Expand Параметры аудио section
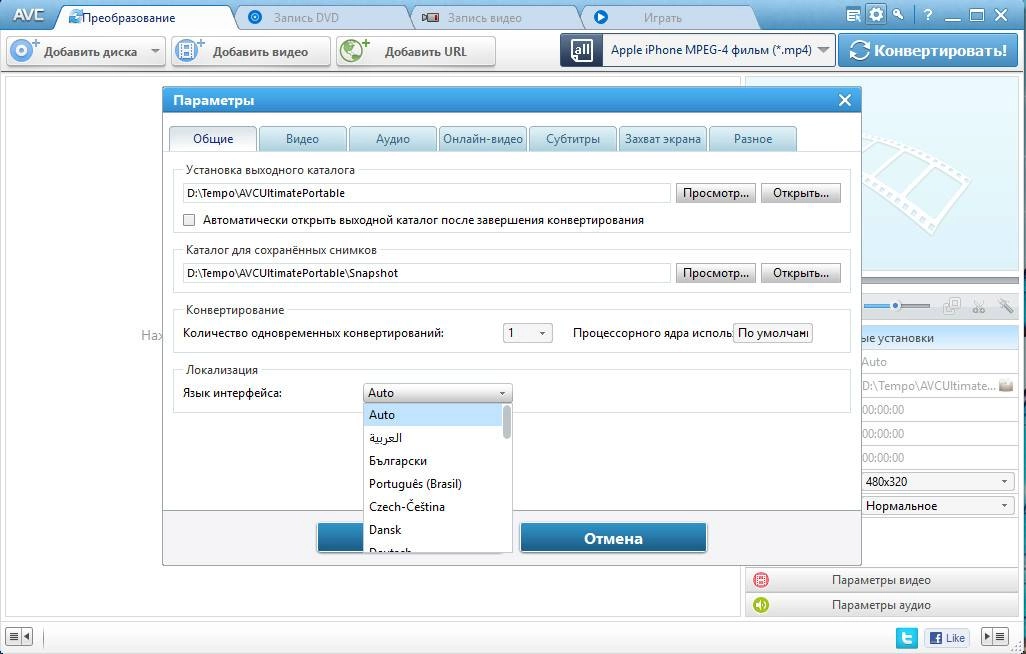 pos(881,606)
